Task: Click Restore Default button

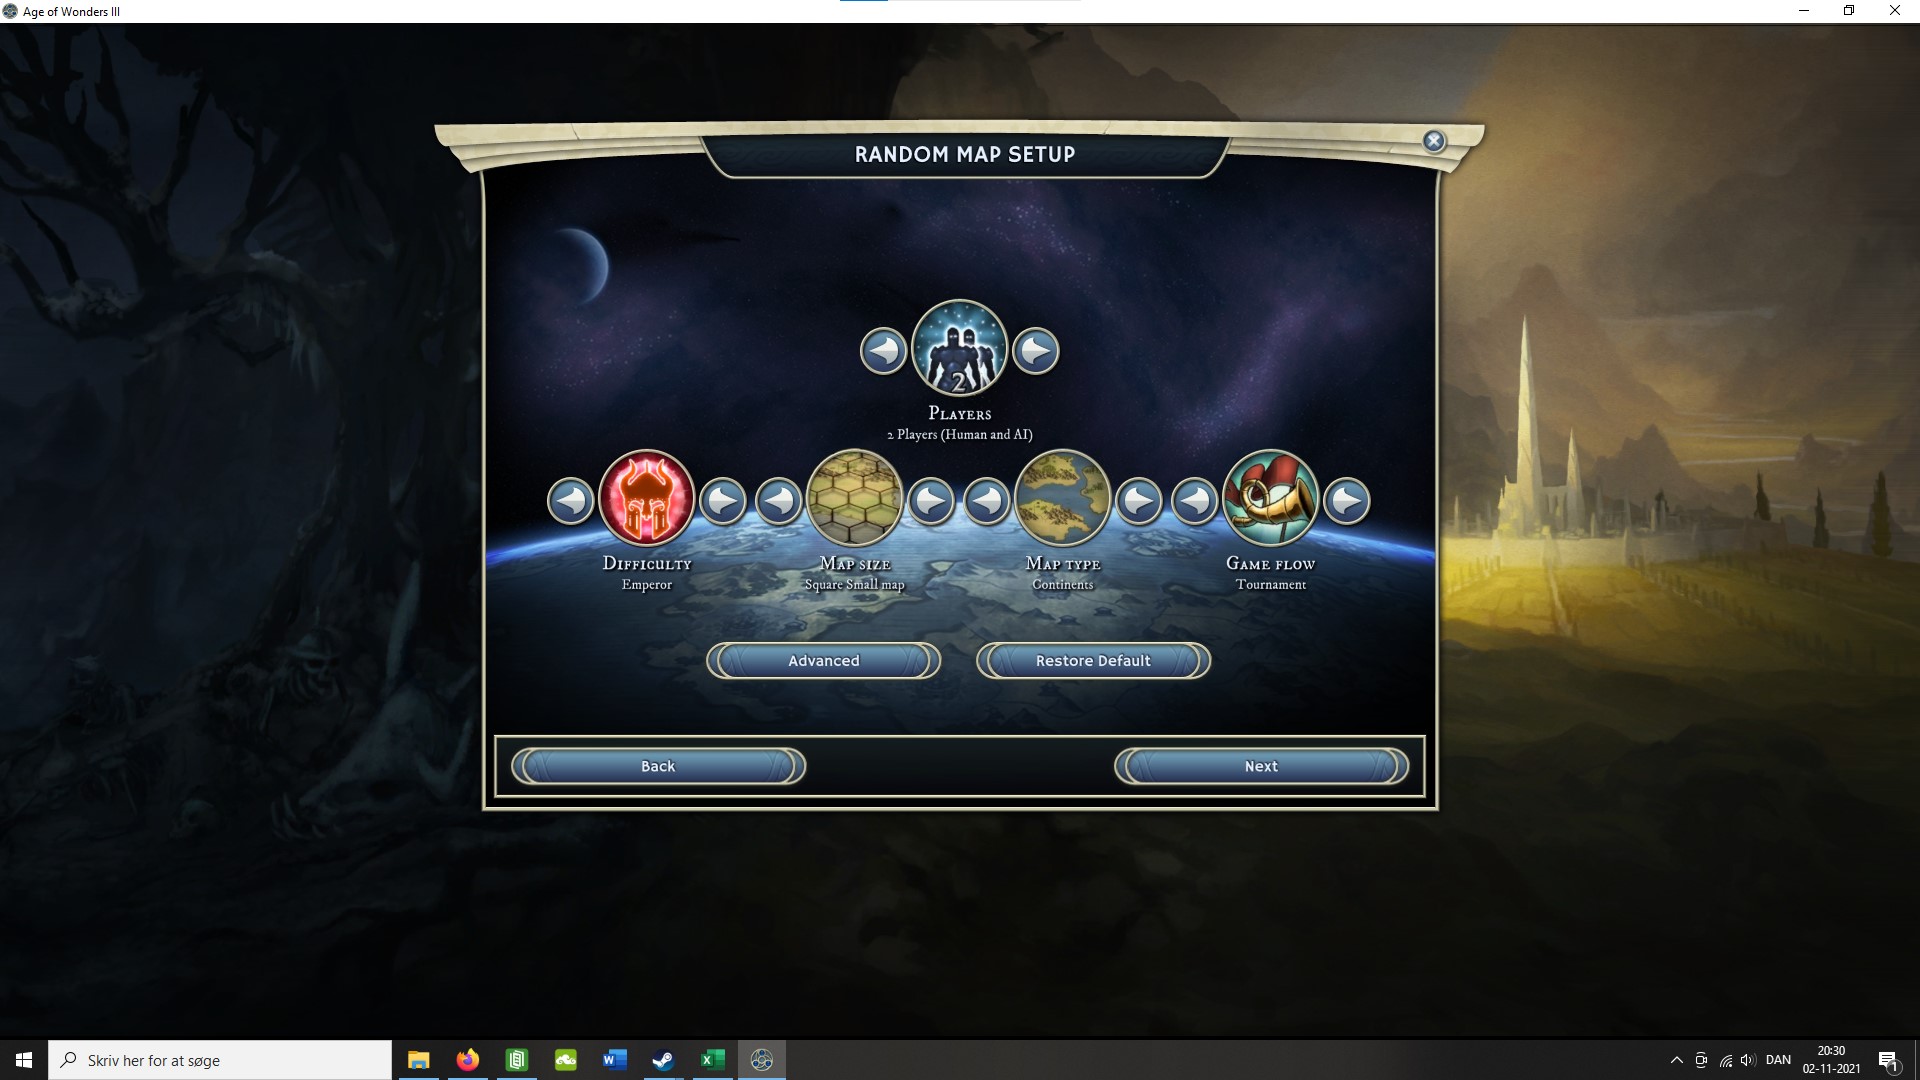Action: pos(1093,660)
